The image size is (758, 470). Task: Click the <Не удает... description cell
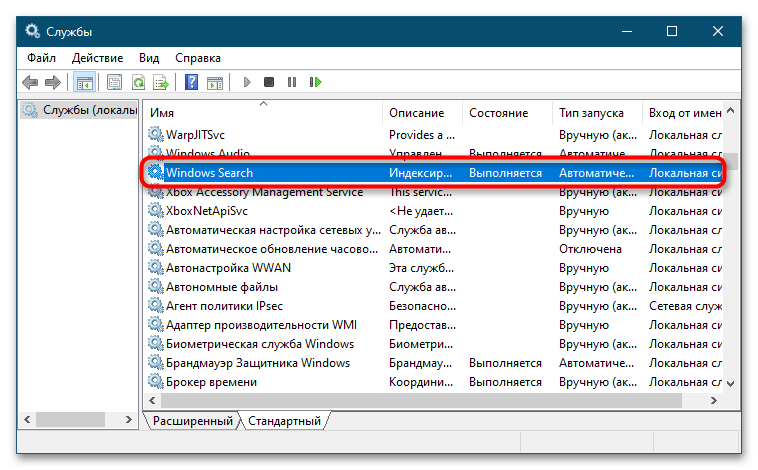pos(421,211)
